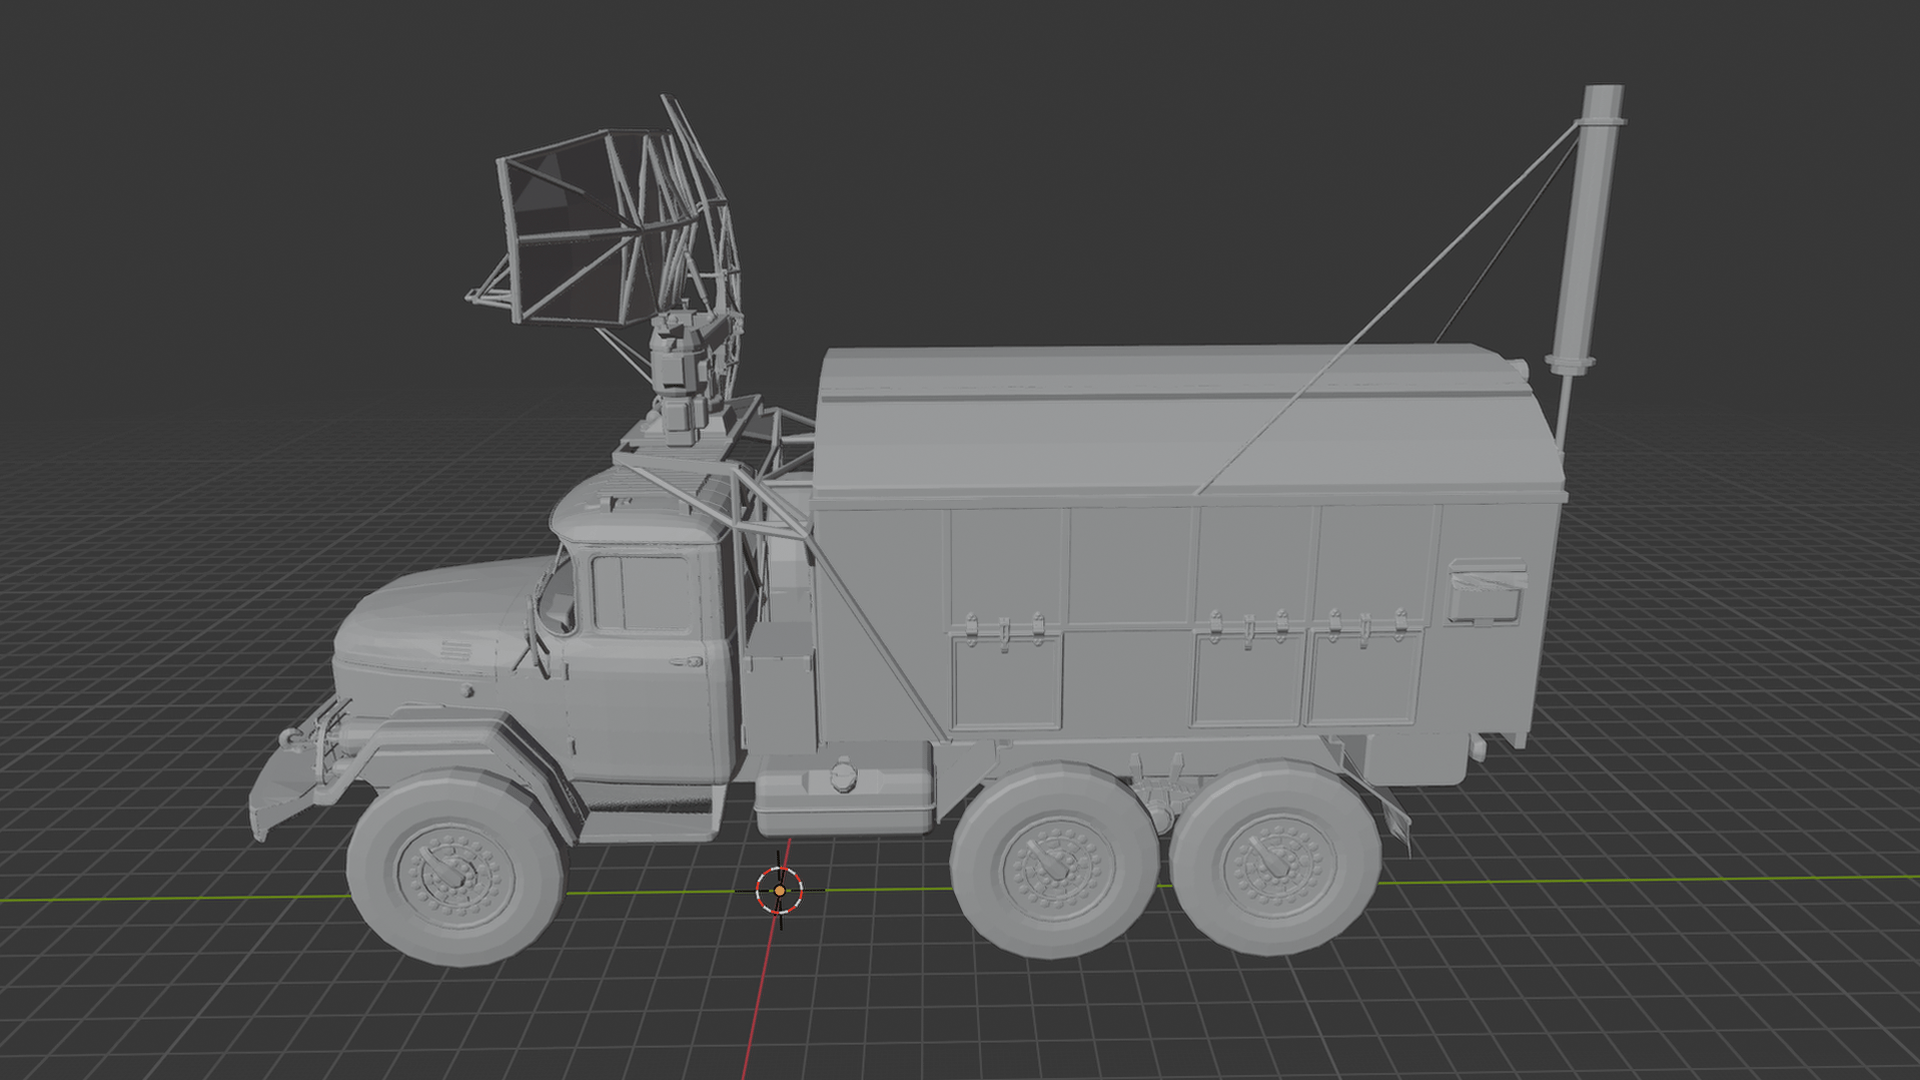
Task: Select the small hatch on the box's rear side
Action: 1488,592
